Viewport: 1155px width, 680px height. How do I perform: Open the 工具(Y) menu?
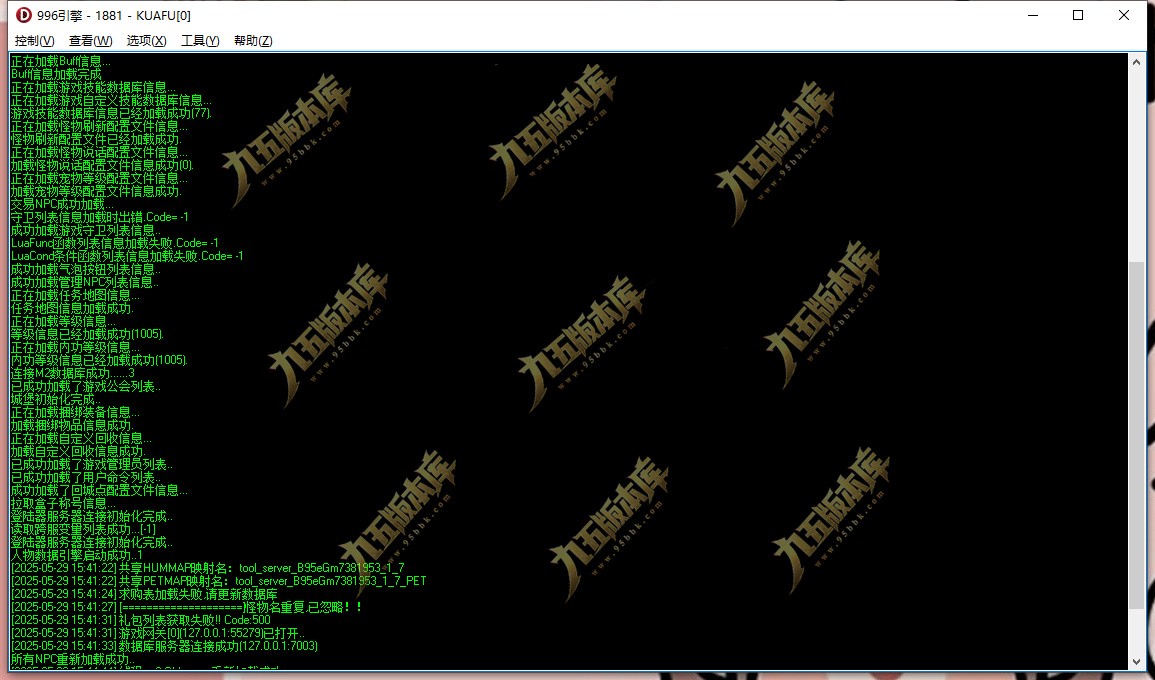(x=200, y=41)
